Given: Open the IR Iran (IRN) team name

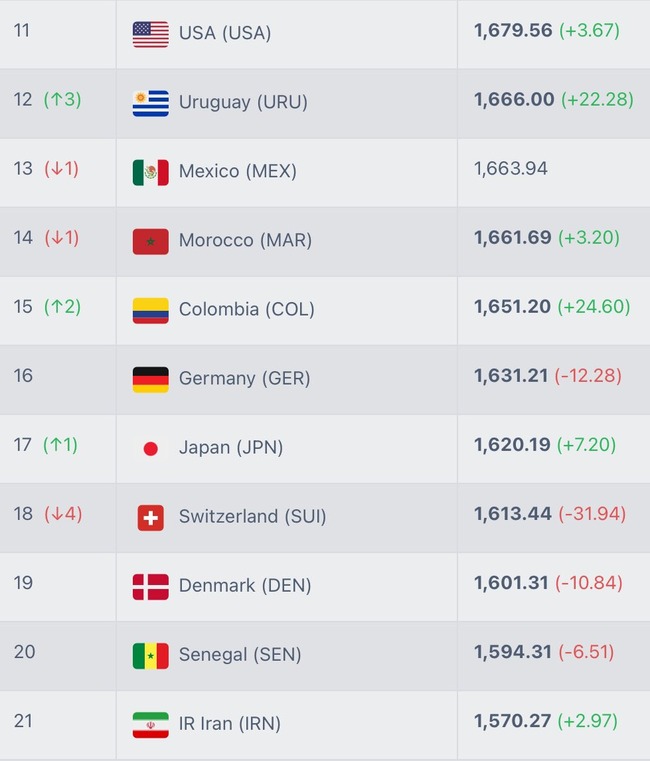Looking at the screenshot, I should pos(230,724).
